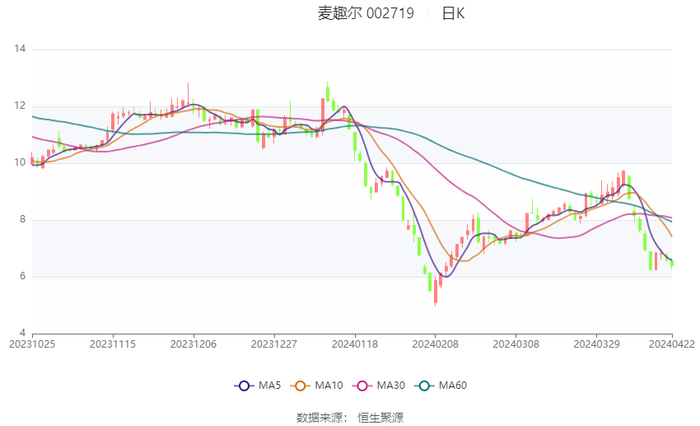This screenshot has width=700, height=426.
Task: Toggle the MA60 series via its text label
Action: point(454,385)
